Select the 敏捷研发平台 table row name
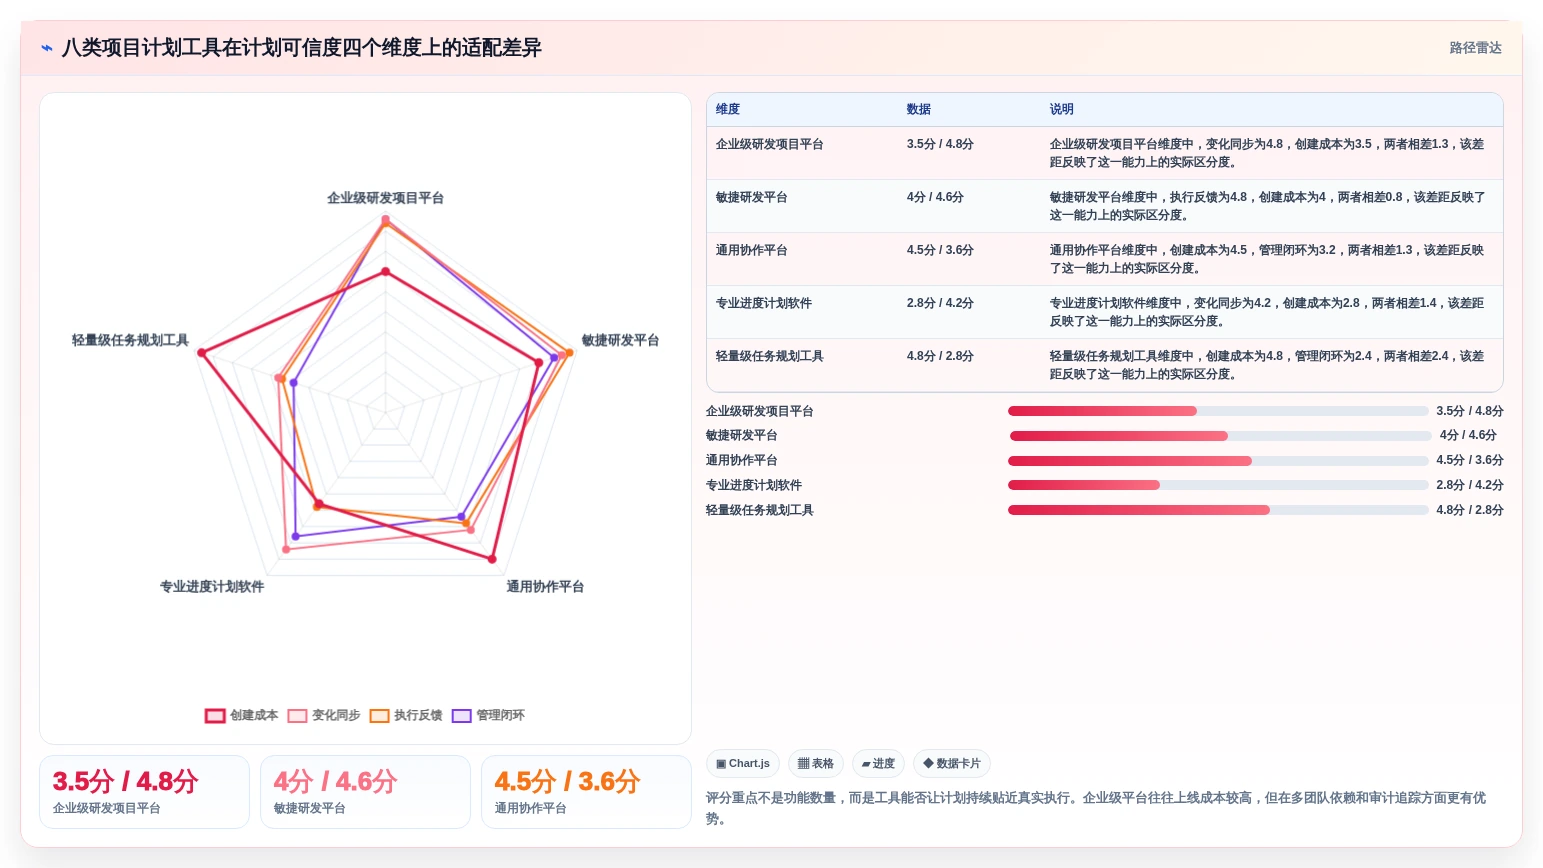Viewport: 1543px width, 868px height. point(752,198)
